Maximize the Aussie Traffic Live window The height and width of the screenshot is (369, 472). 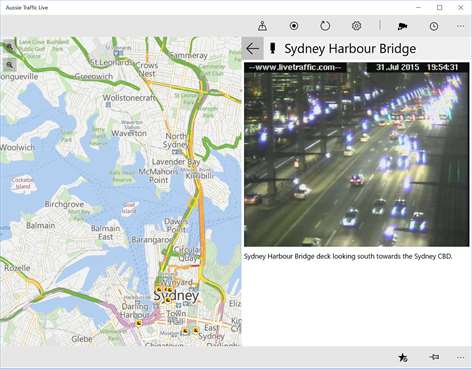click(440, 7)
